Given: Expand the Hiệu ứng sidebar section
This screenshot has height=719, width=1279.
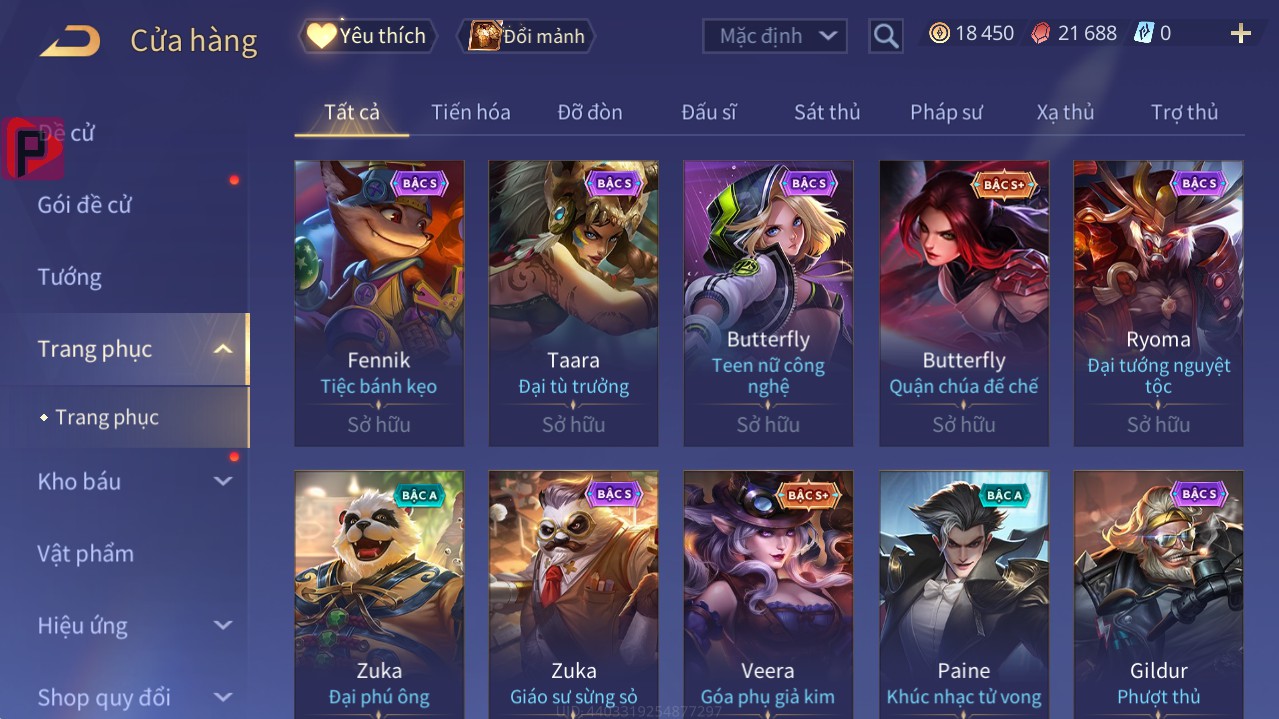Looking at the screenshot, I should (223, 625).
